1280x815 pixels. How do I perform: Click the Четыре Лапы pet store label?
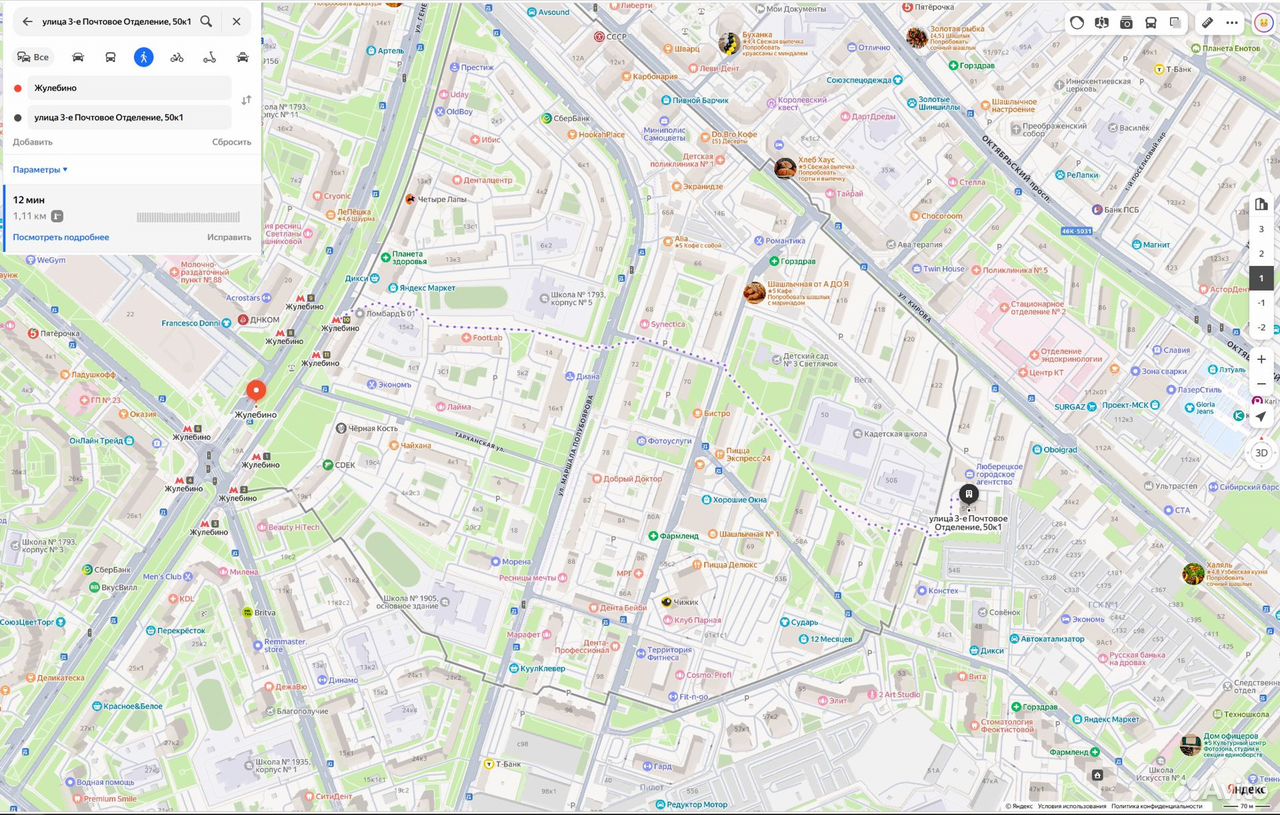point(436,199)
